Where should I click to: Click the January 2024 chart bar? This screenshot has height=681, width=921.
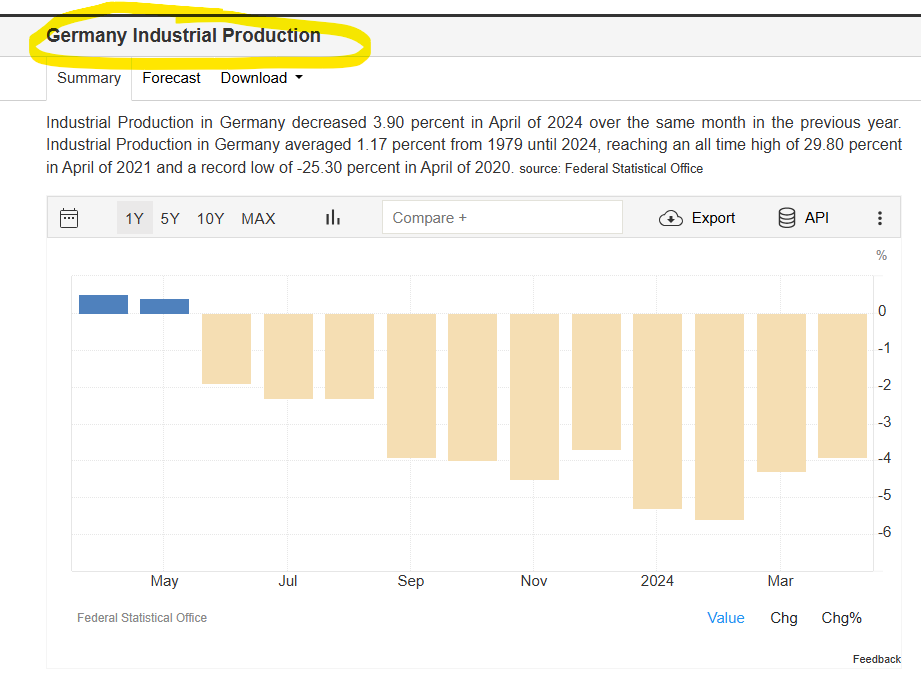pyautogui.click(x=657, y=411)
